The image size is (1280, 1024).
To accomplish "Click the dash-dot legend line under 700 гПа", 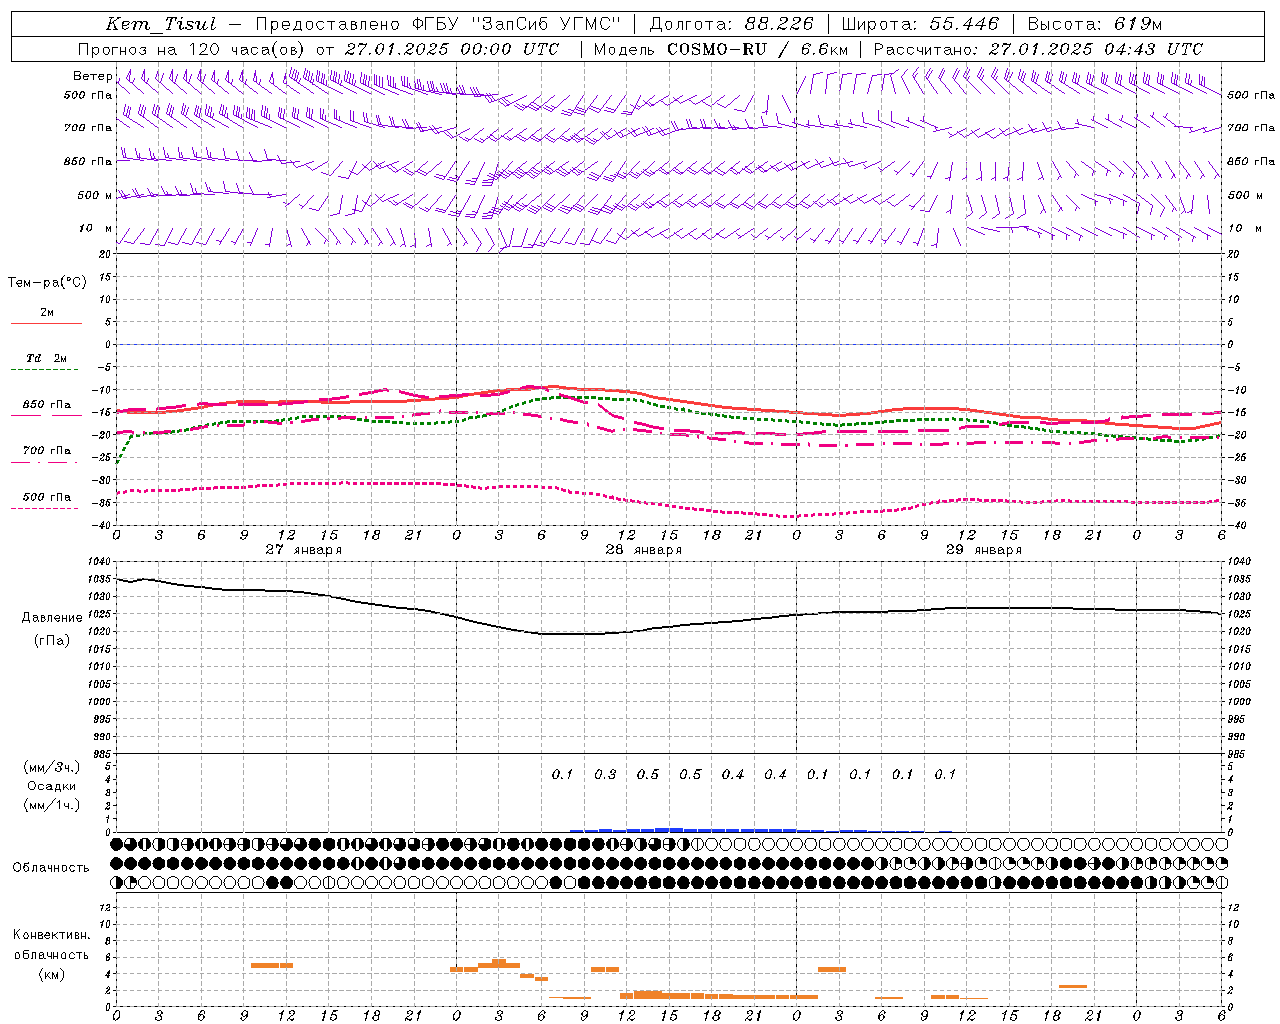I will [45, 463].
